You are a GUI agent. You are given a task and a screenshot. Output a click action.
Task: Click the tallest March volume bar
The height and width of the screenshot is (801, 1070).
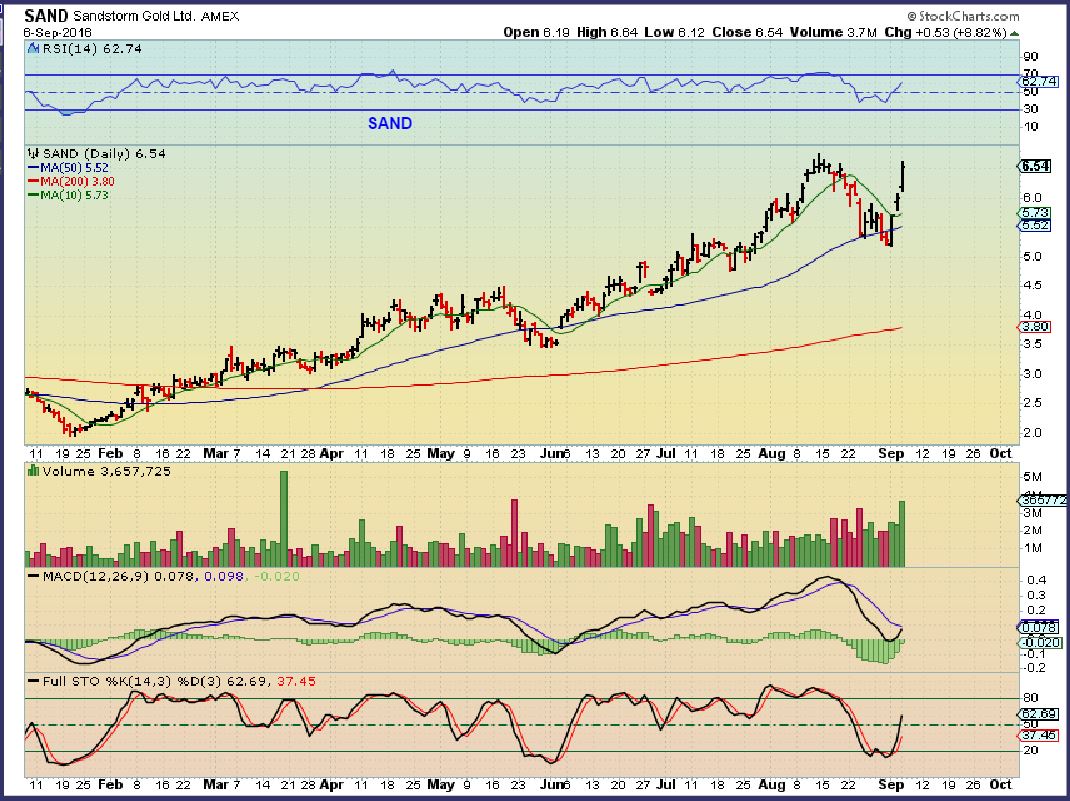click(x=284, y=519)
